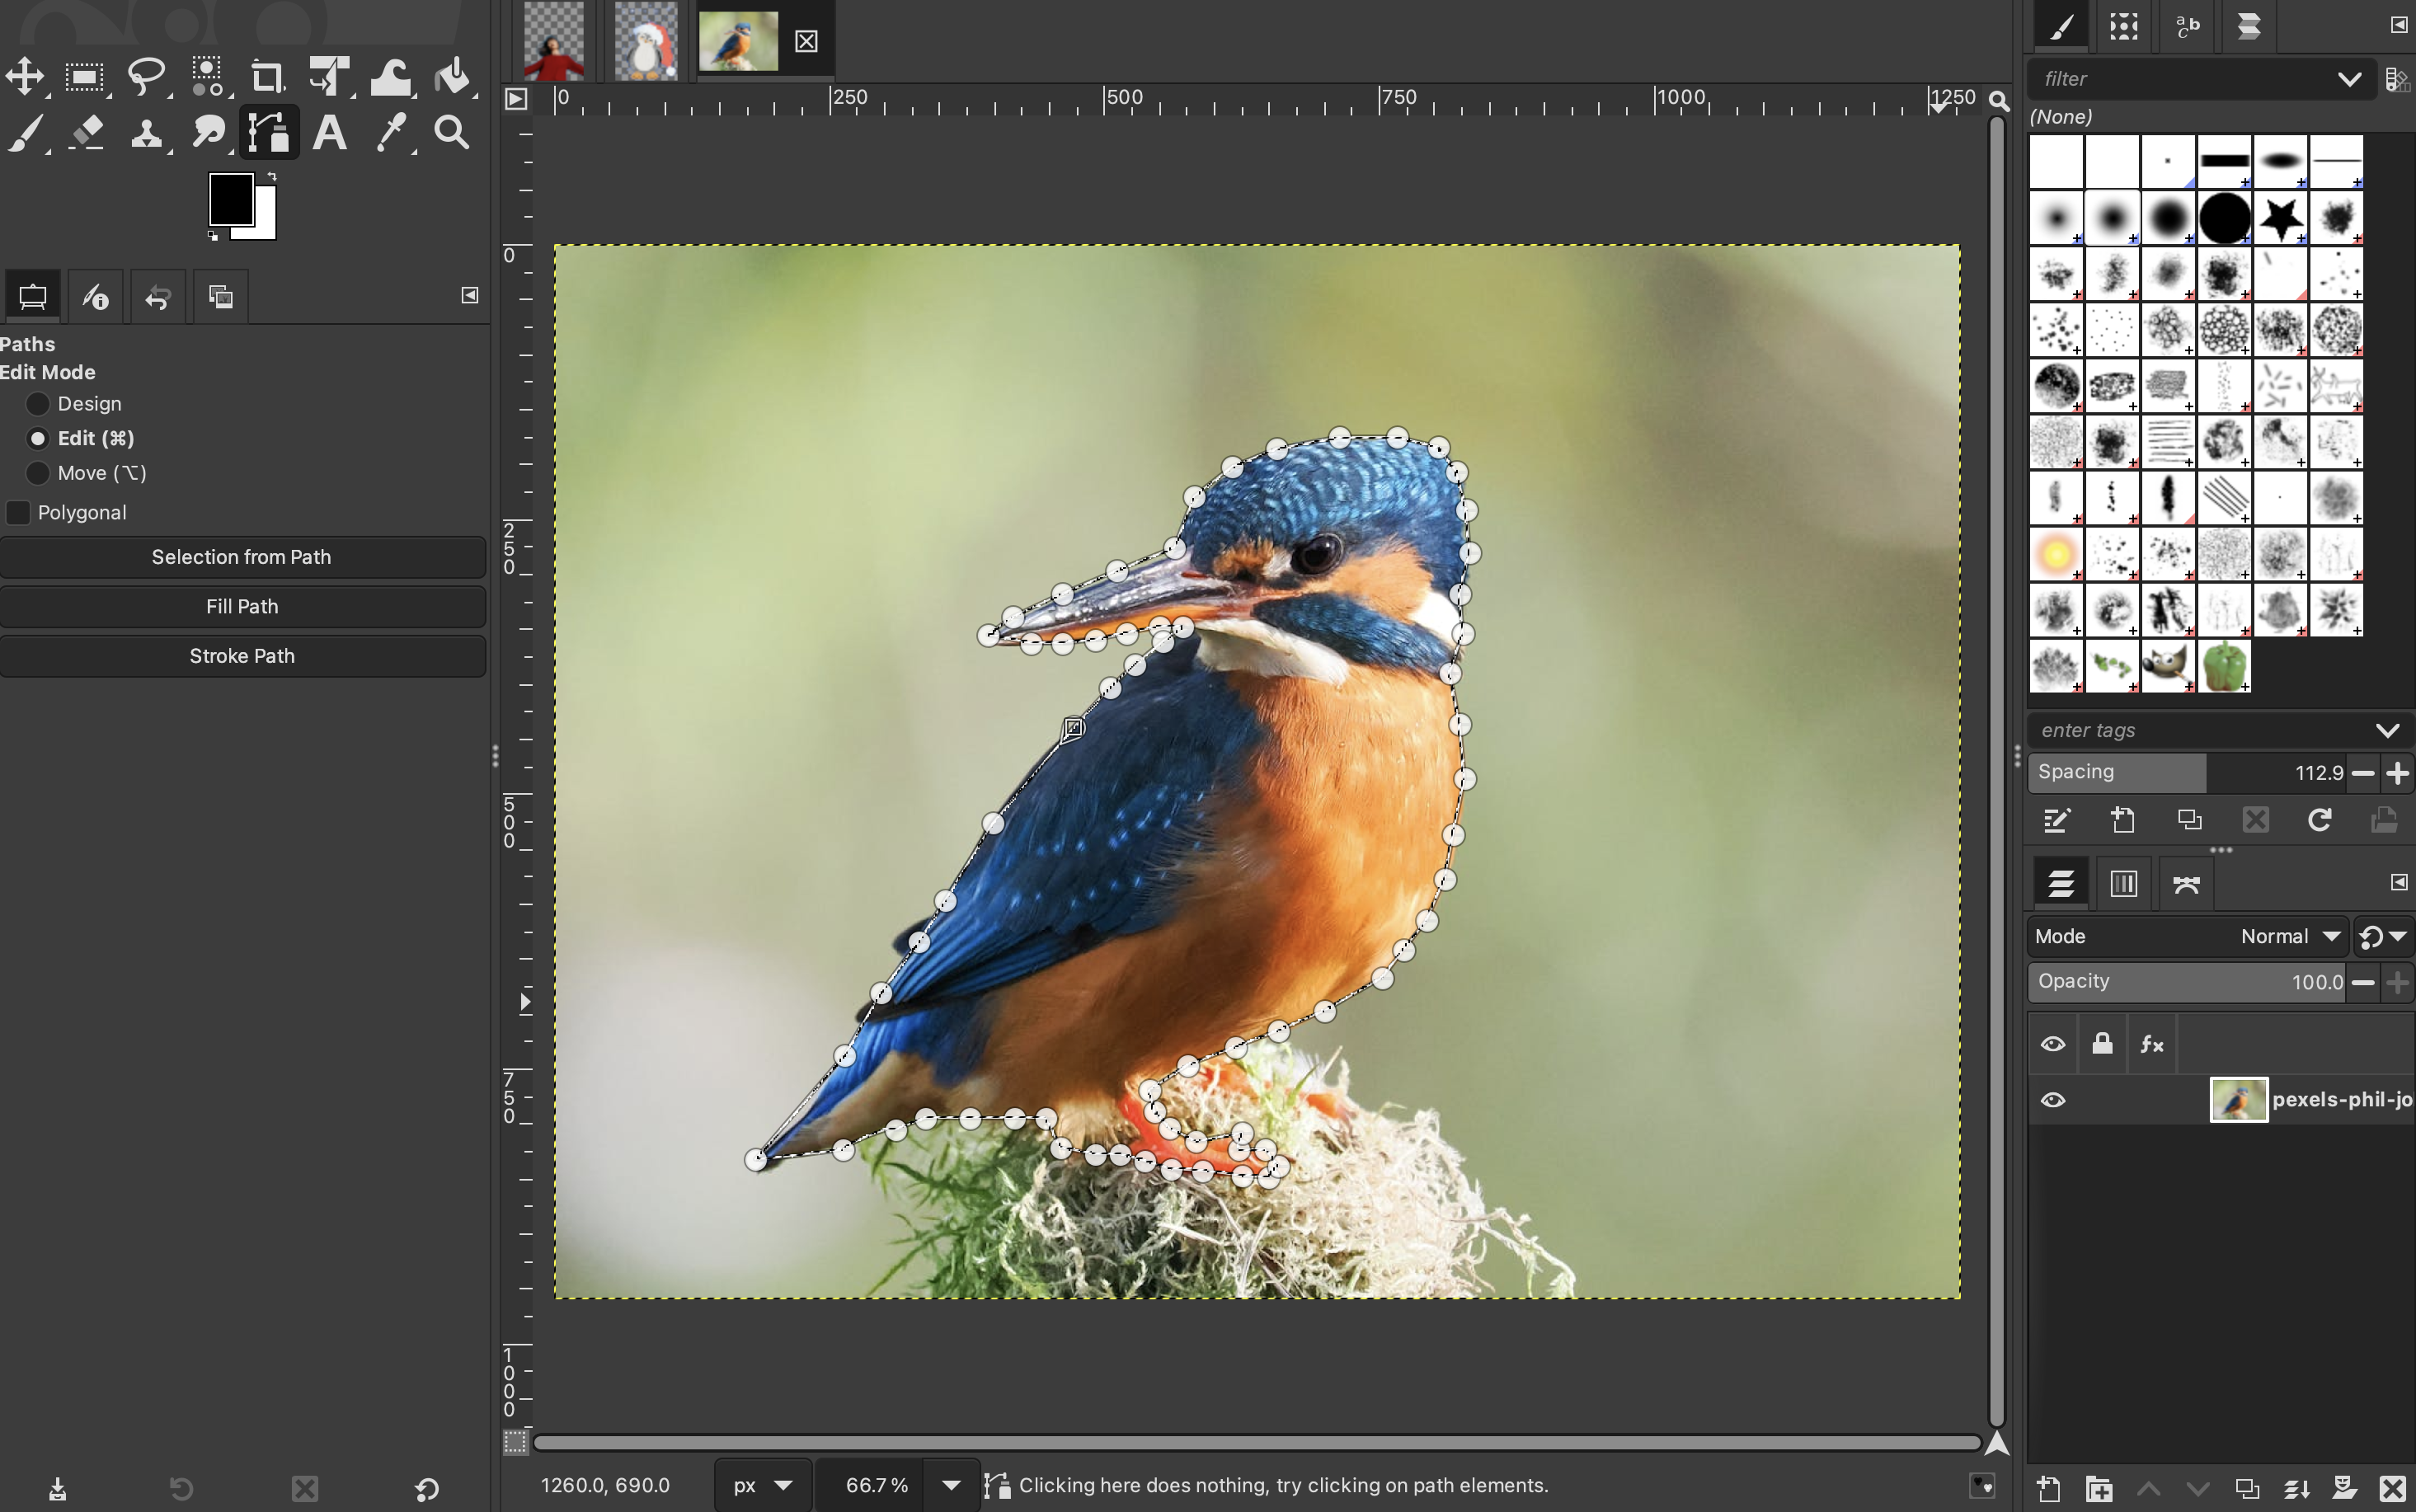Select the Crop tool
2416x1512 pixels.
pos(267,76)
